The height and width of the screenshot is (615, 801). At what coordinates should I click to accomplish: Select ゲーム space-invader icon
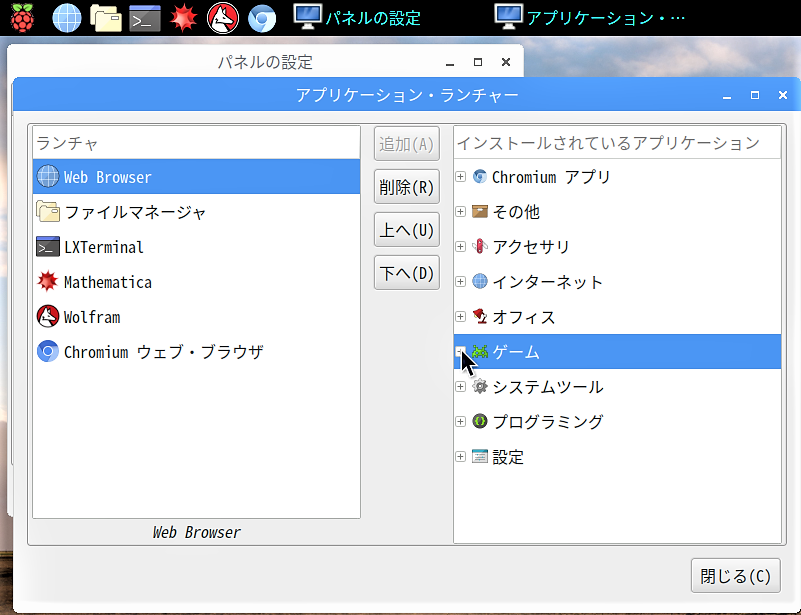point(480,351)
